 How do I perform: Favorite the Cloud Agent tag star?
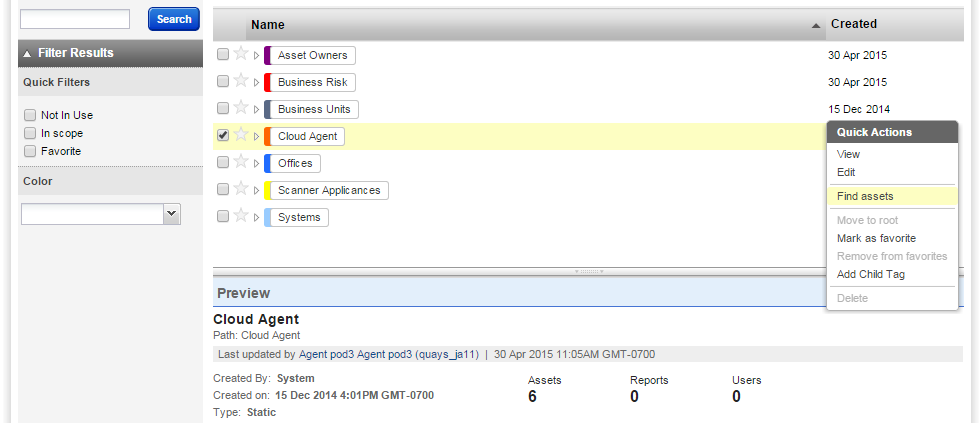[x=241, y=134]
